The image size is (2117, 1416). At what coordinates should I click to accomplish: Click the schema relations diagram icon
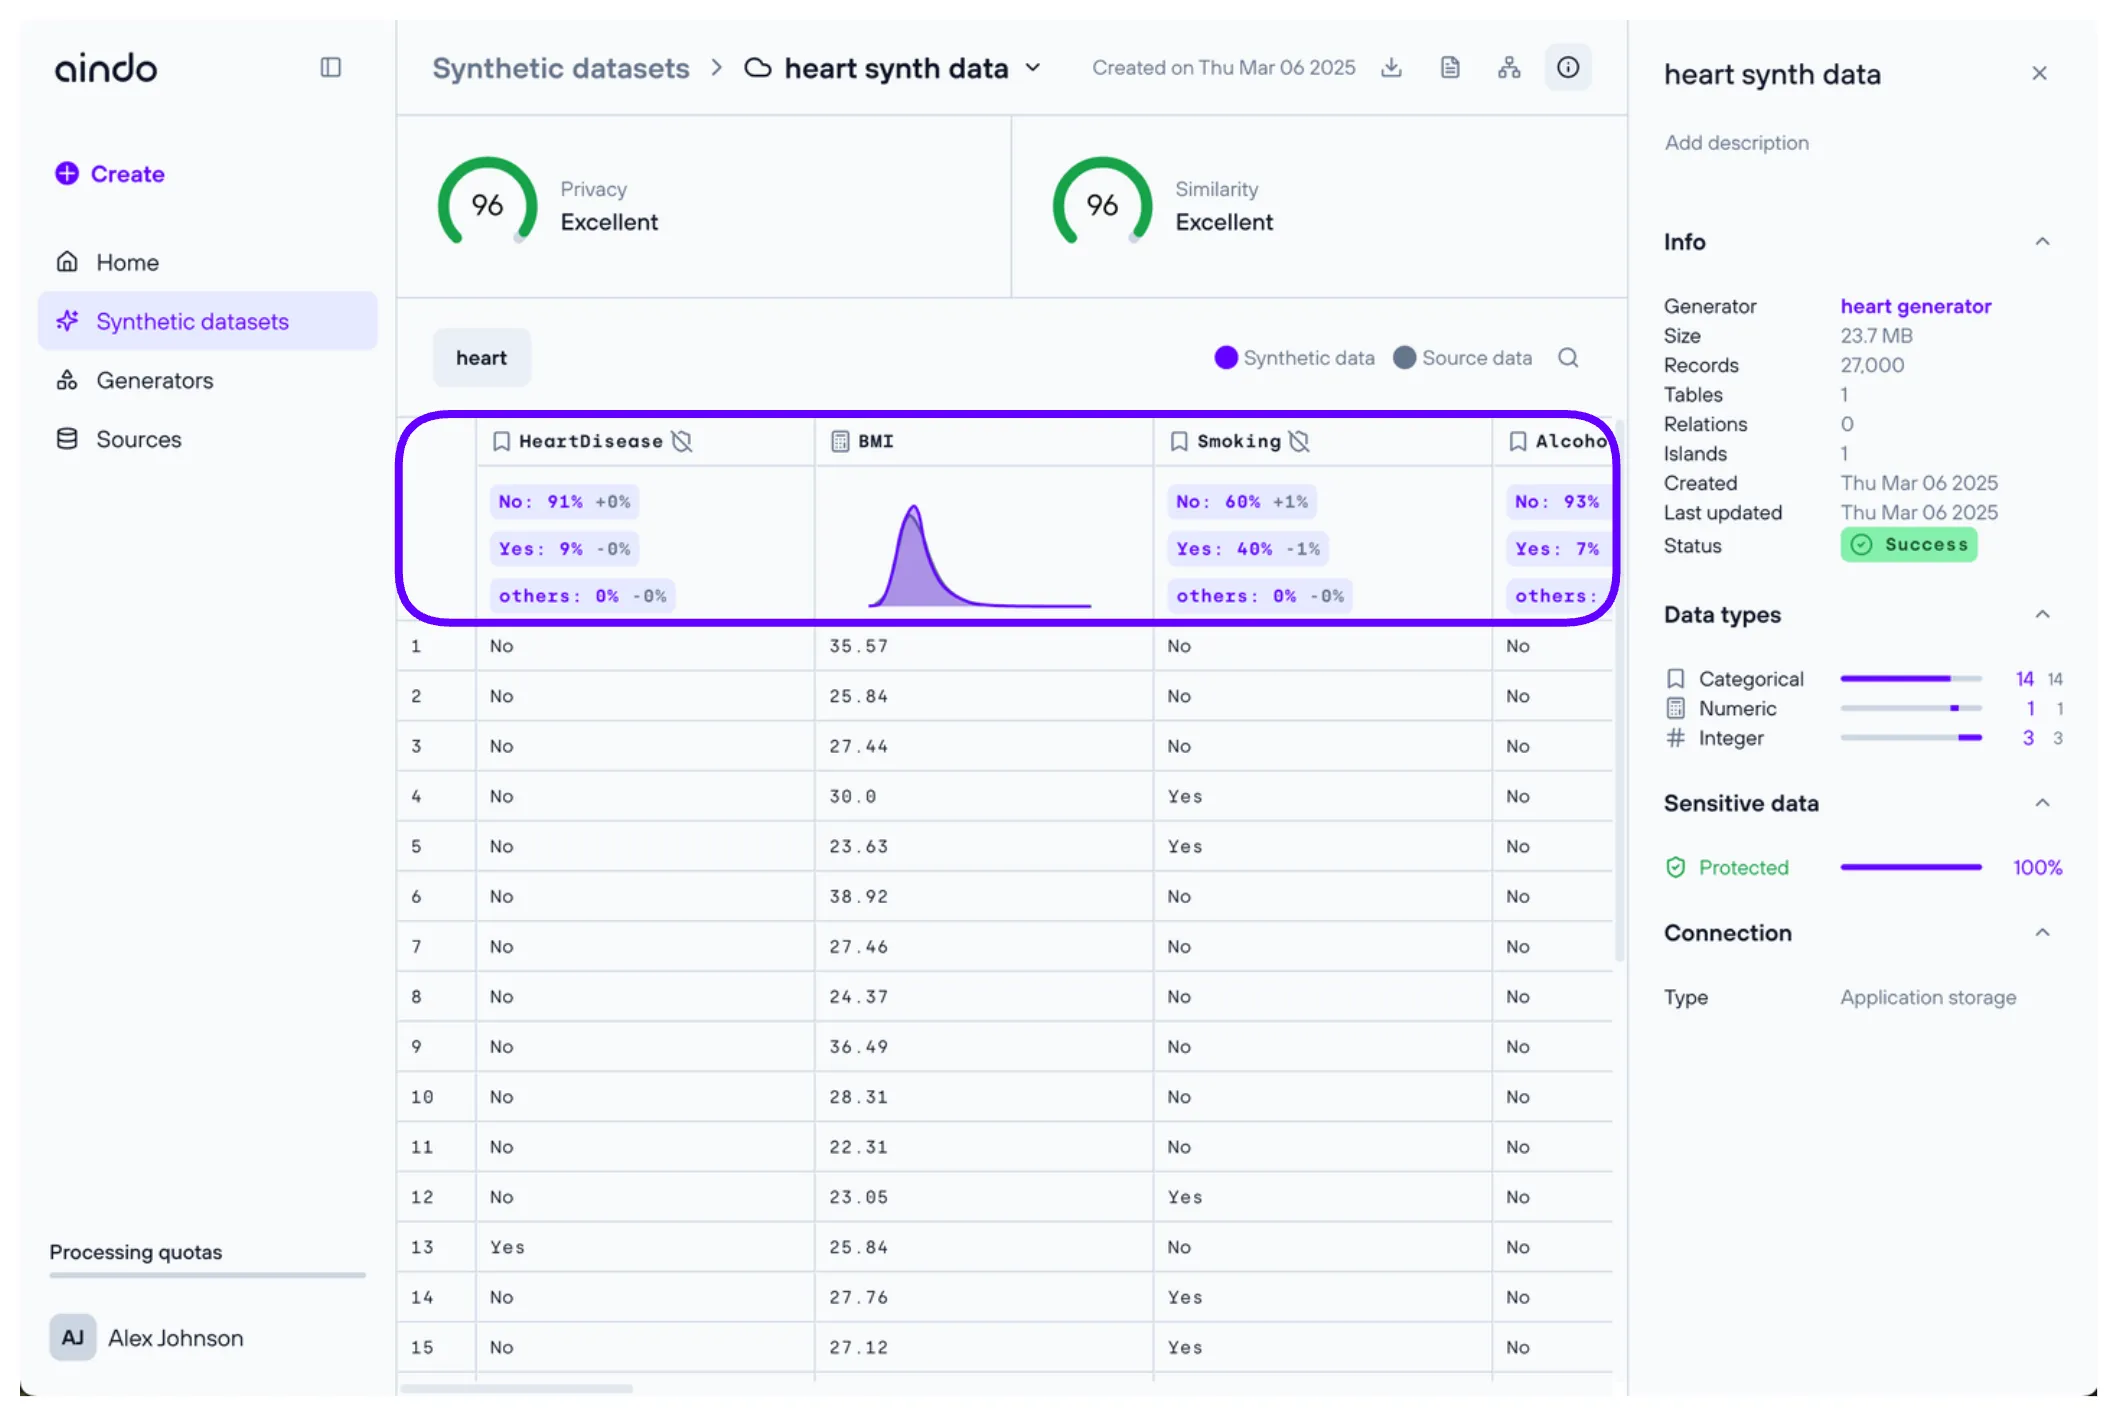click(x=1509, y=68)
